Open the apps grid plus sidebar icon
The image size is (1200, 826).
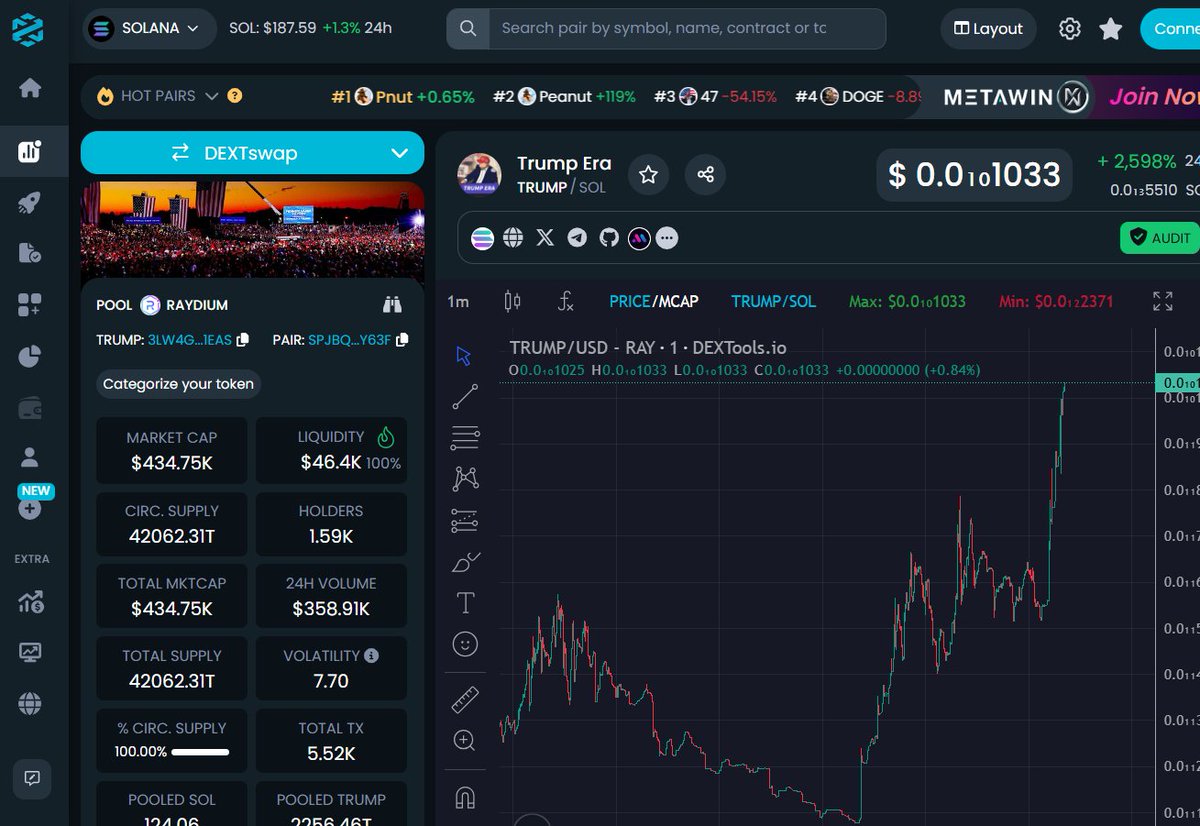[x=30, y=305]
